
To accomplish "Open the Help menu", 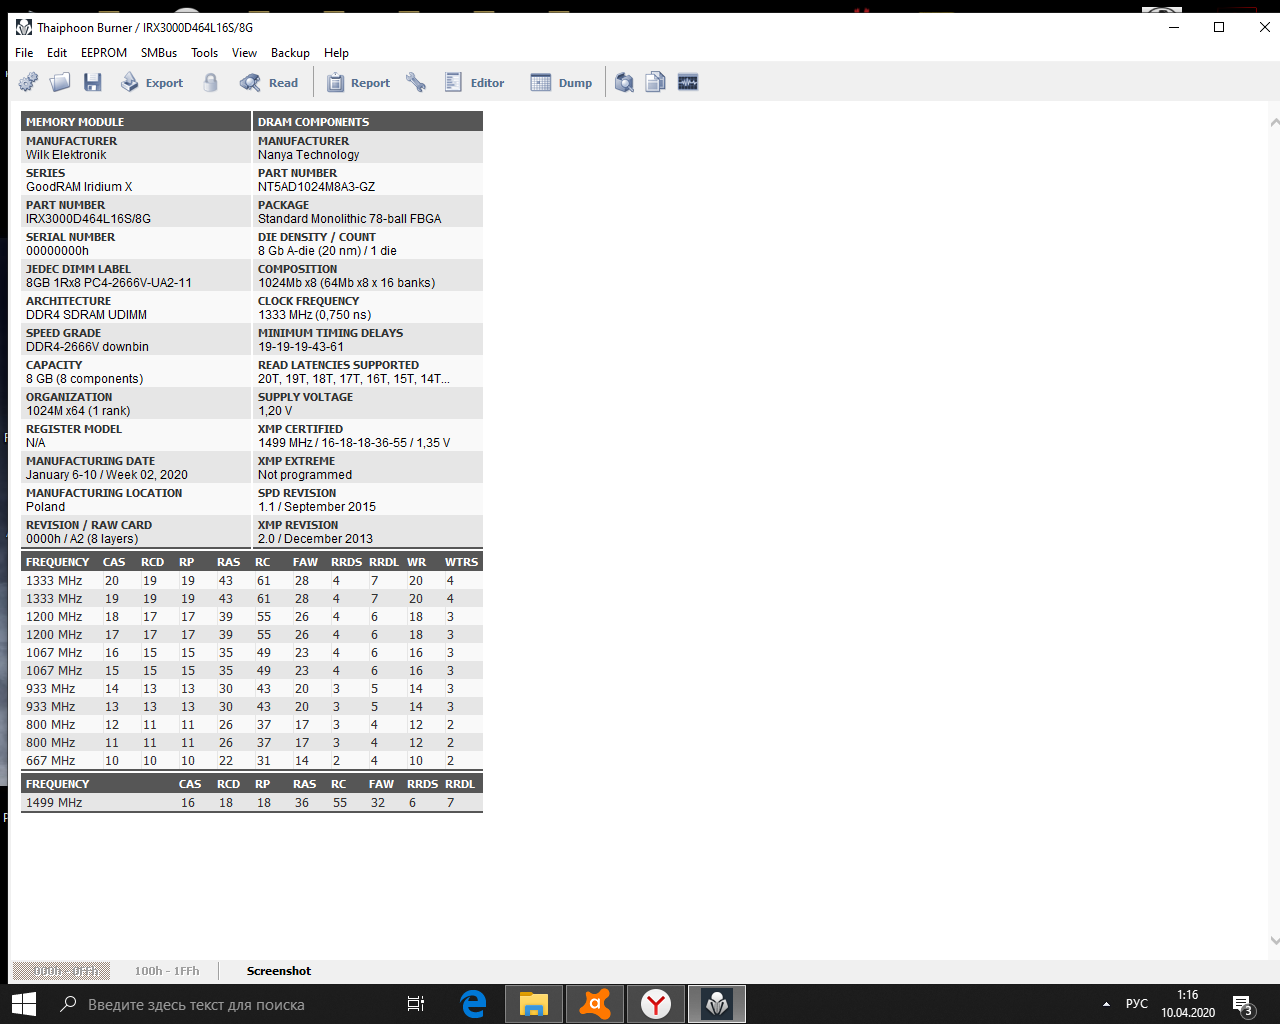I will (336, 53).
